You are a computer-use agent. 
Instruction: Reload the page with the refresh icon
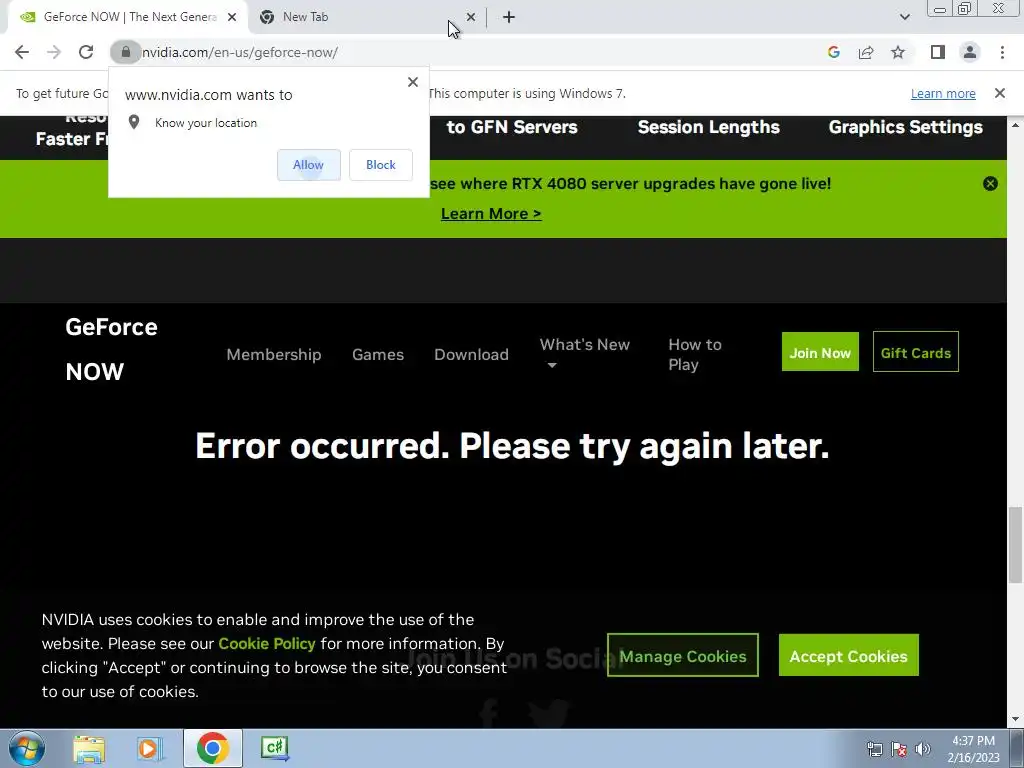click(86, 52)
